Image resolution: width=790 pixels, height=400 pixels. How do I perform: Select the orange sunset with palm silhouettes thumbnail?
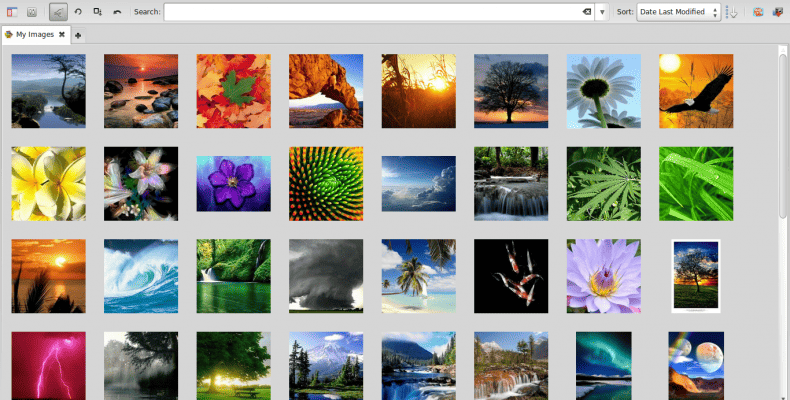[48, 276]
